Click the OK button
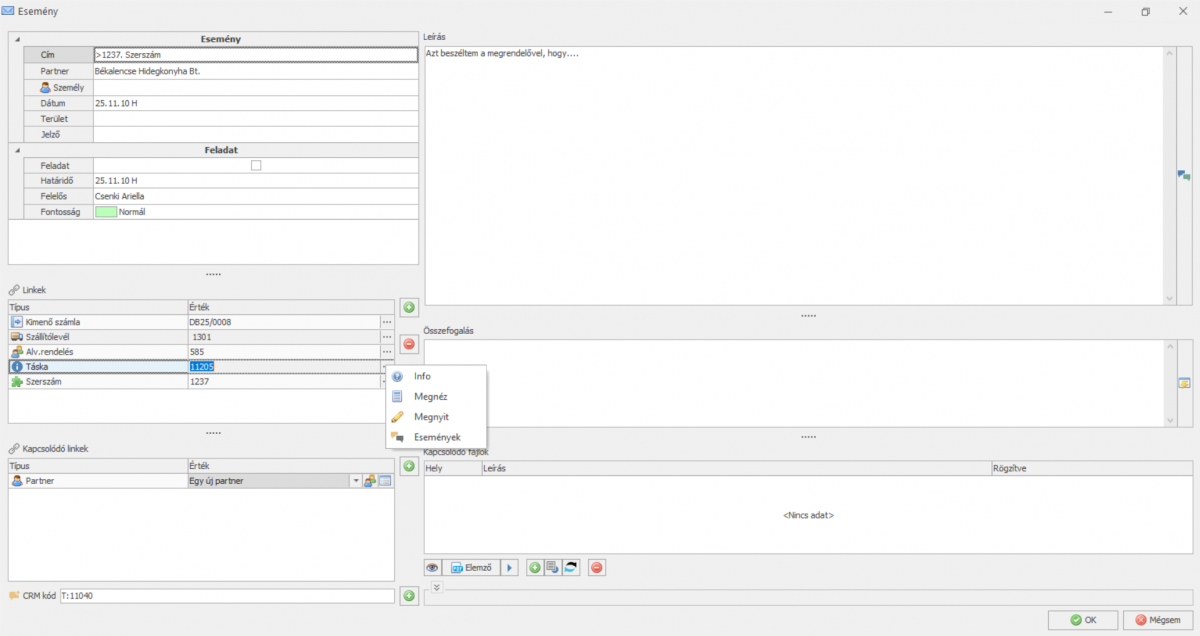This screenshot has height=636, width=1200. coord(1082,620)
